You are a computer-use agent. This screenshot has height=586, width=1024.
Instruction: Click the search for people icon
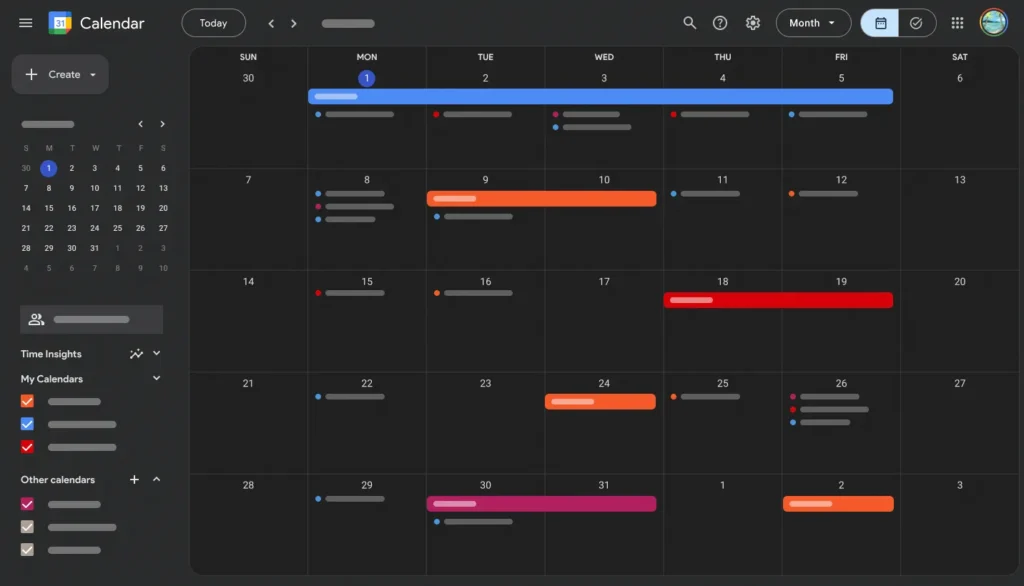tap(37, 318)
